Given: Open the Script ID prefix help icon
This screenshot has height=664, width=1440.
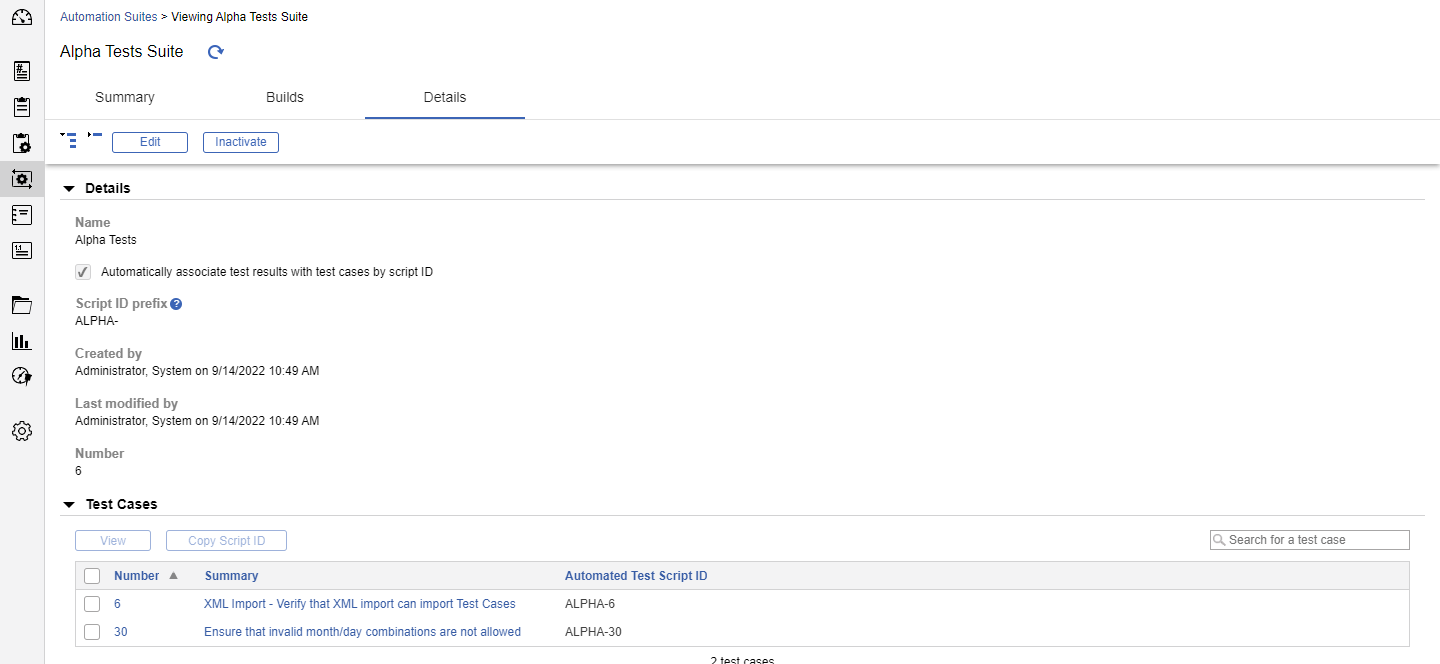Looking at the screenshot, I should click(176, 304).
